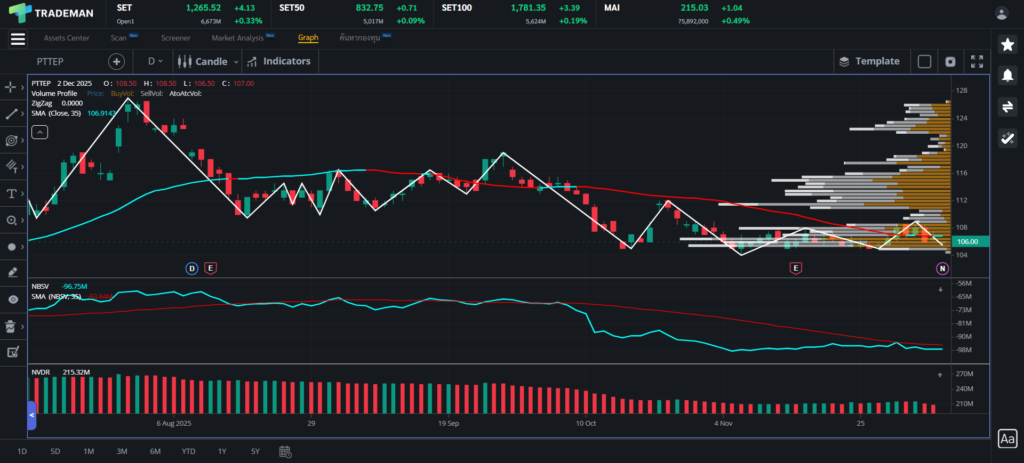This screenshot has height=463, width=1024.
Task: Go to the Market Analysis tab
Action: (238, 38)
